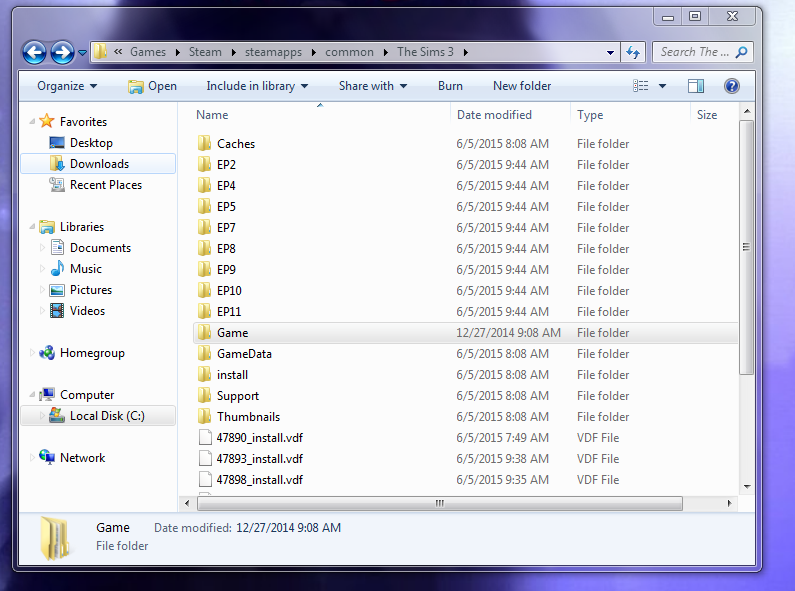Viewport: 795px width, 591px height.
Task: Expand the Pictures library
Action: point(43,290)
